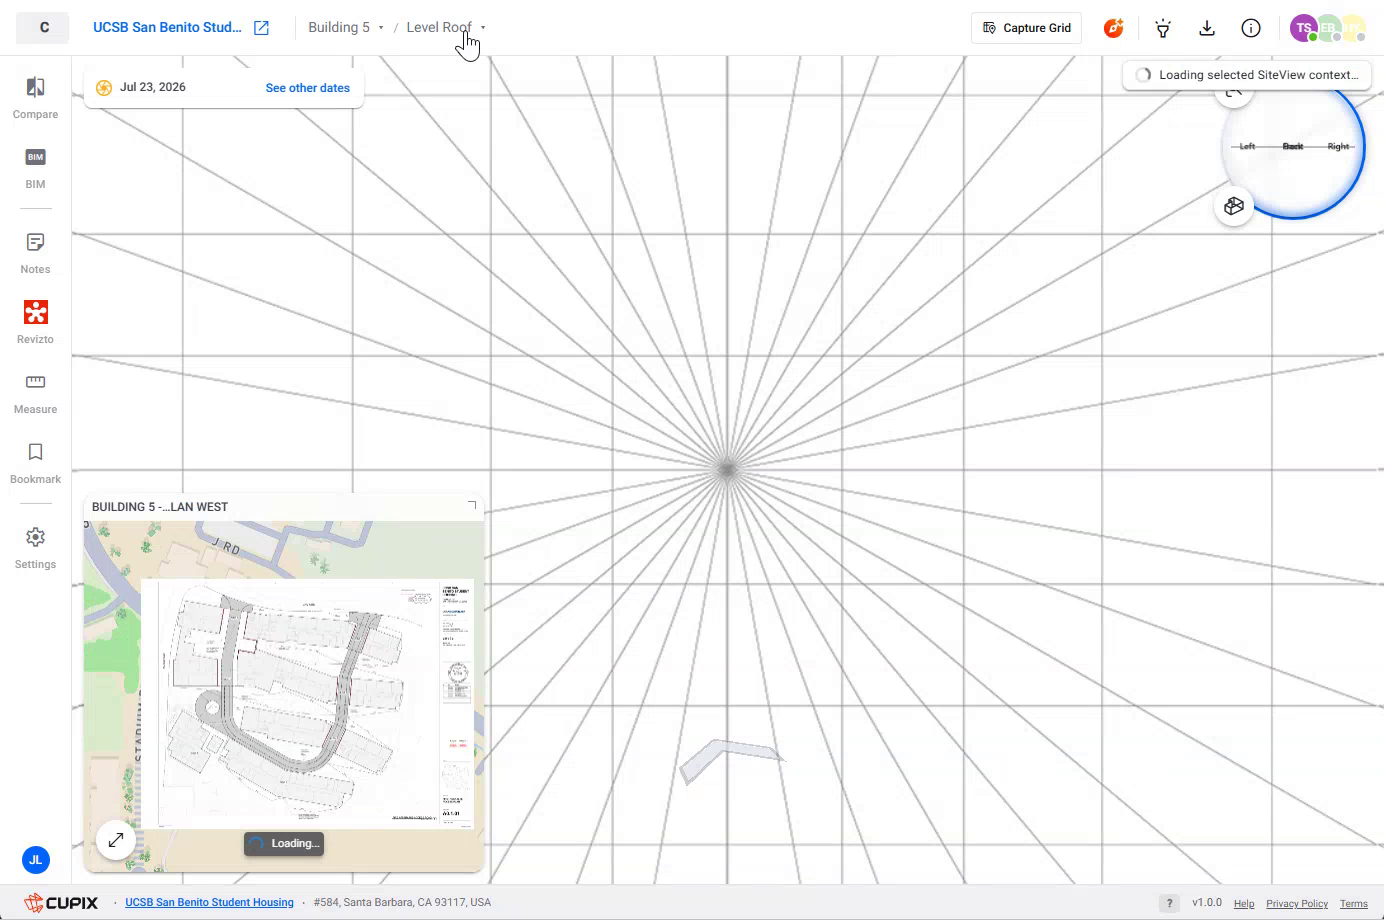1384x920 pixels.
Task: Click the sun capture date icon
Action: [104, 87]
